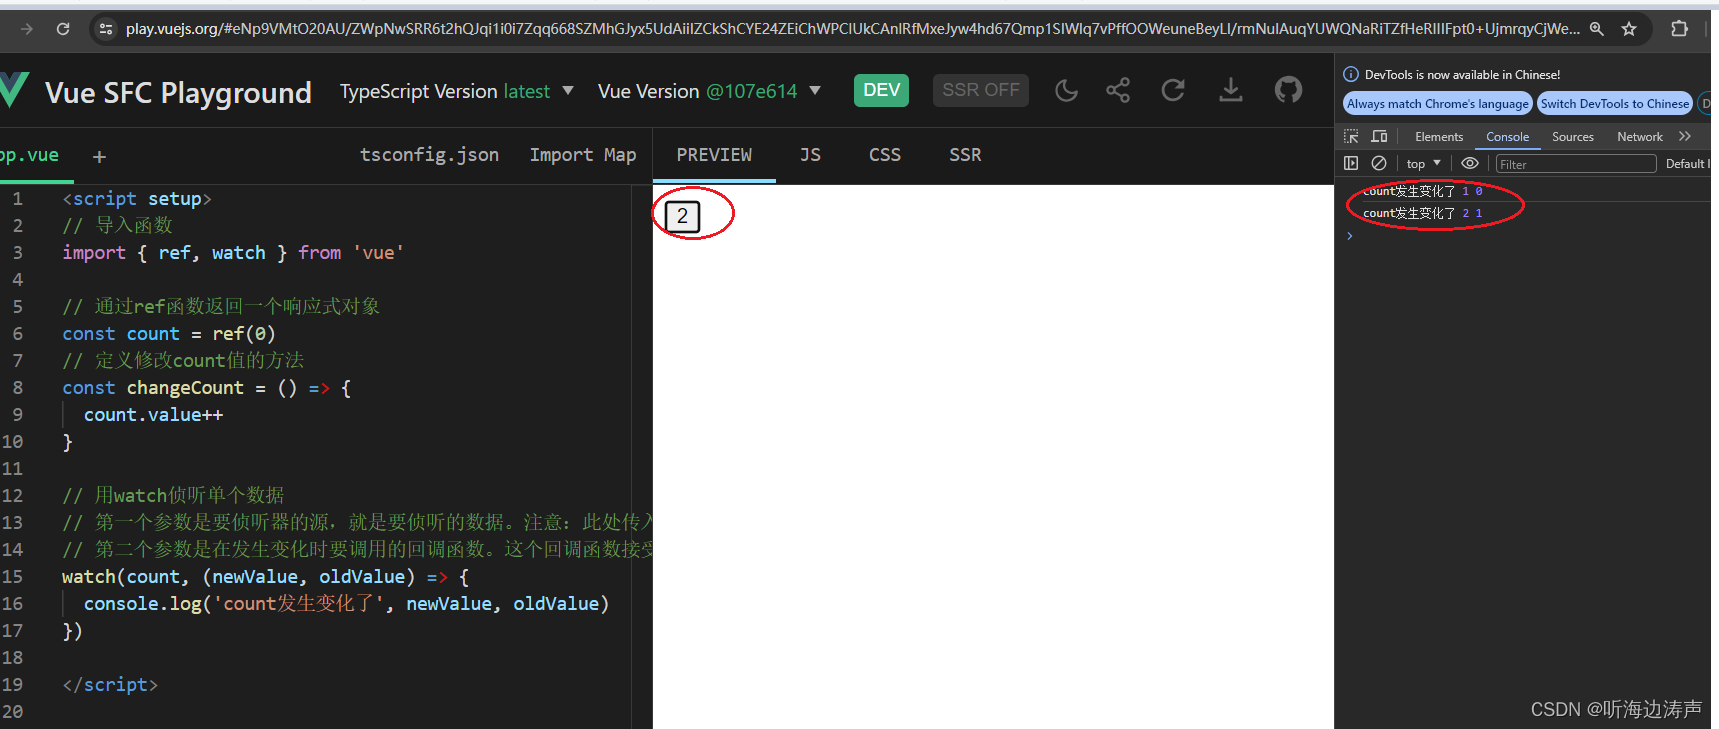
Task: Go forward in browser history
Action: pyautogui.click(x=27, y=29)
